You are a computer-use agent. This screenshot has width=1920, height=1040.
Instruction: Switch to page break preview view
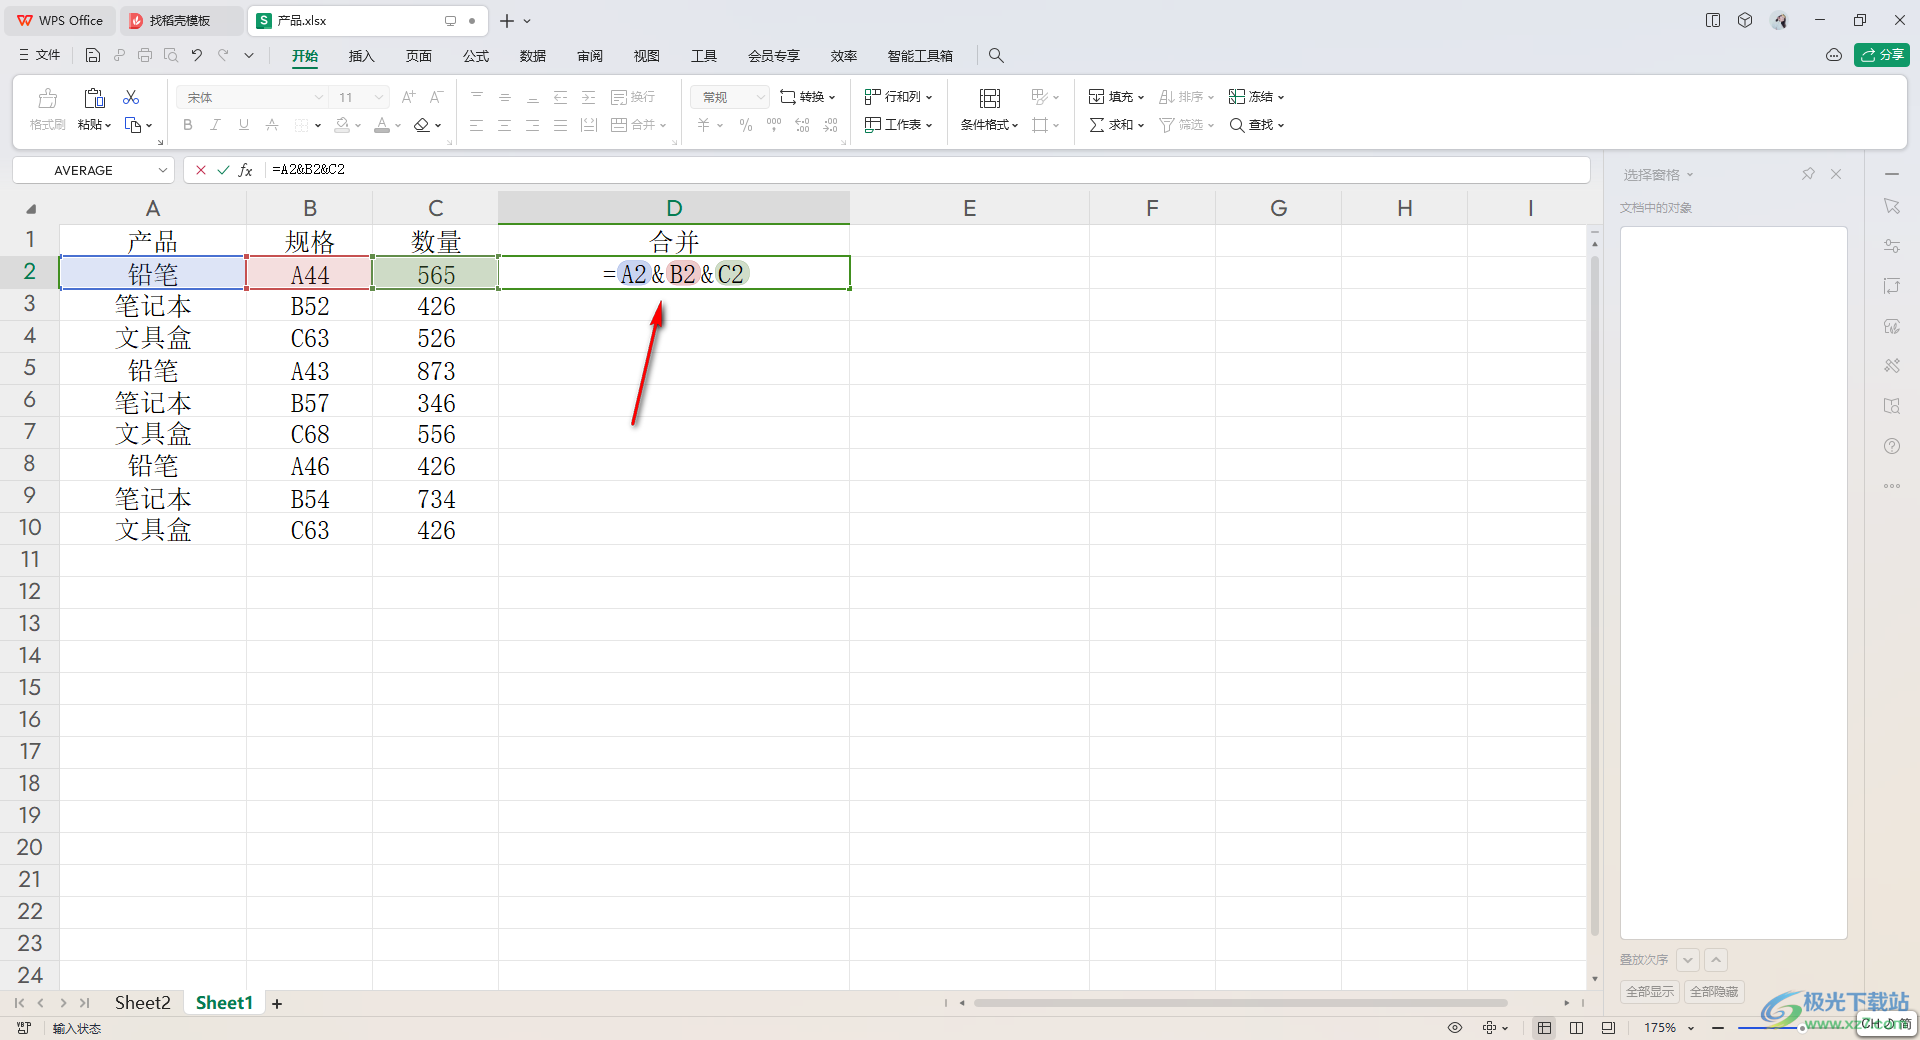pos(1577,1027)
